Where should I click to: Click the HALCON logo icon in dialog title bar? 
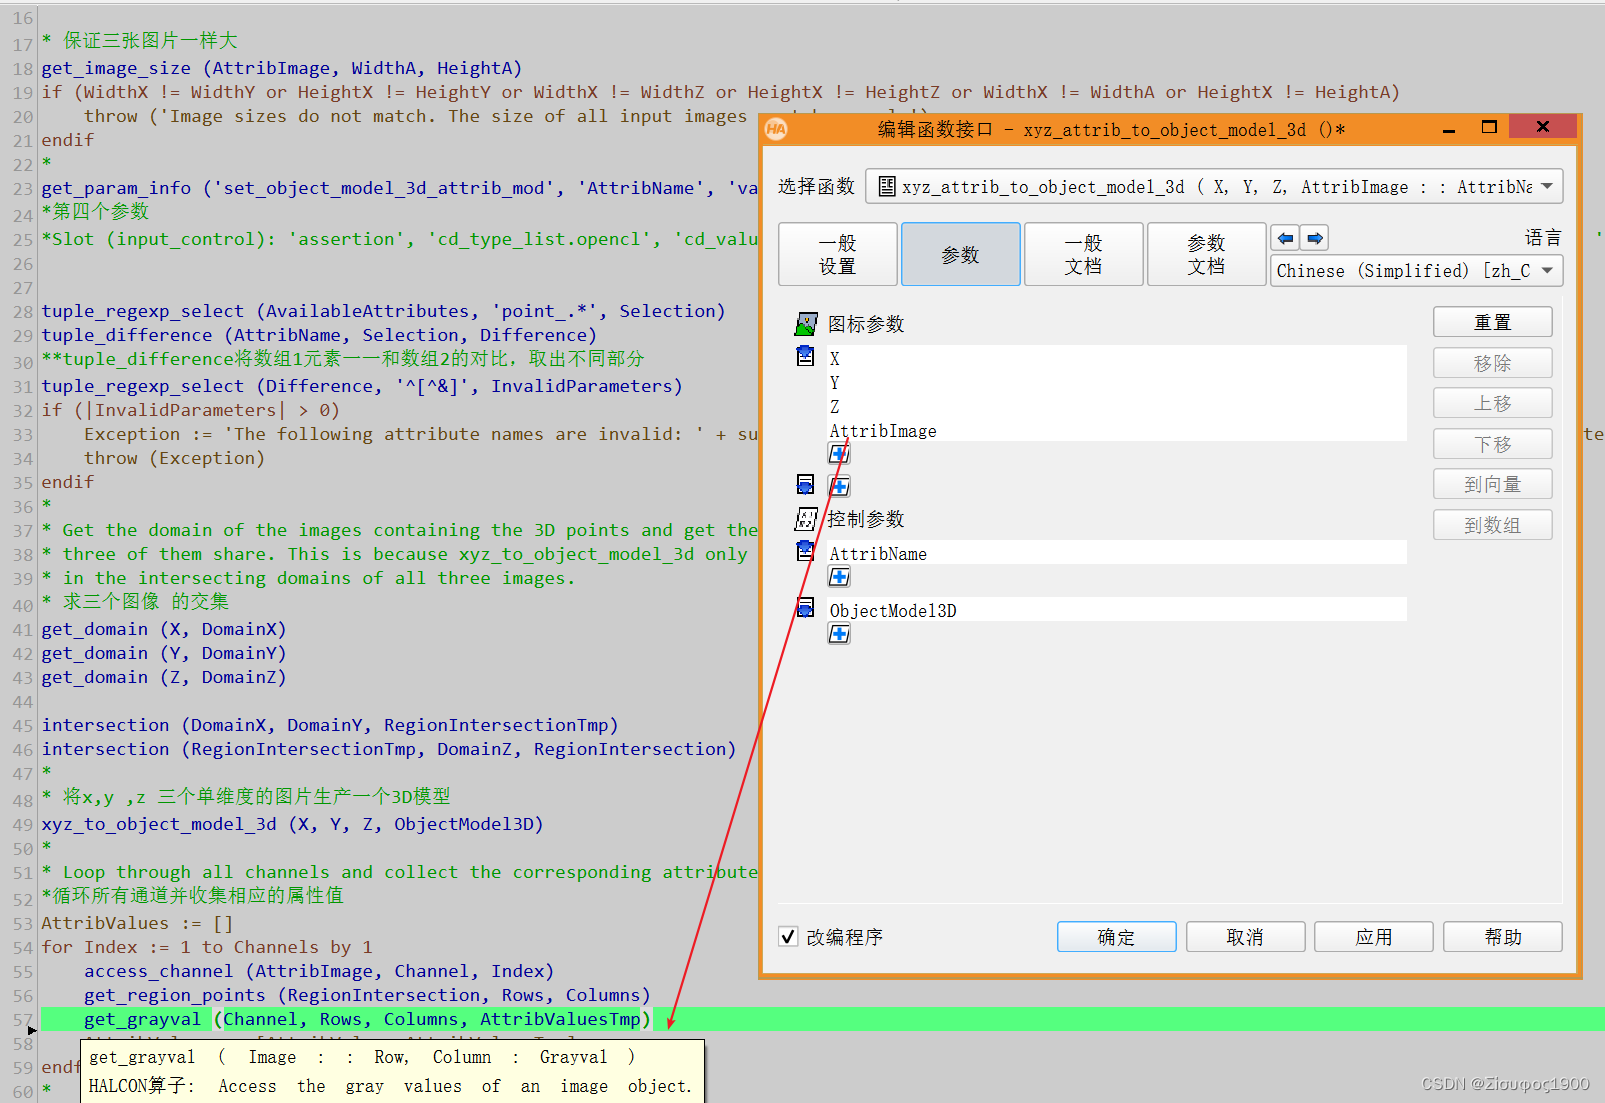point(776,129)
